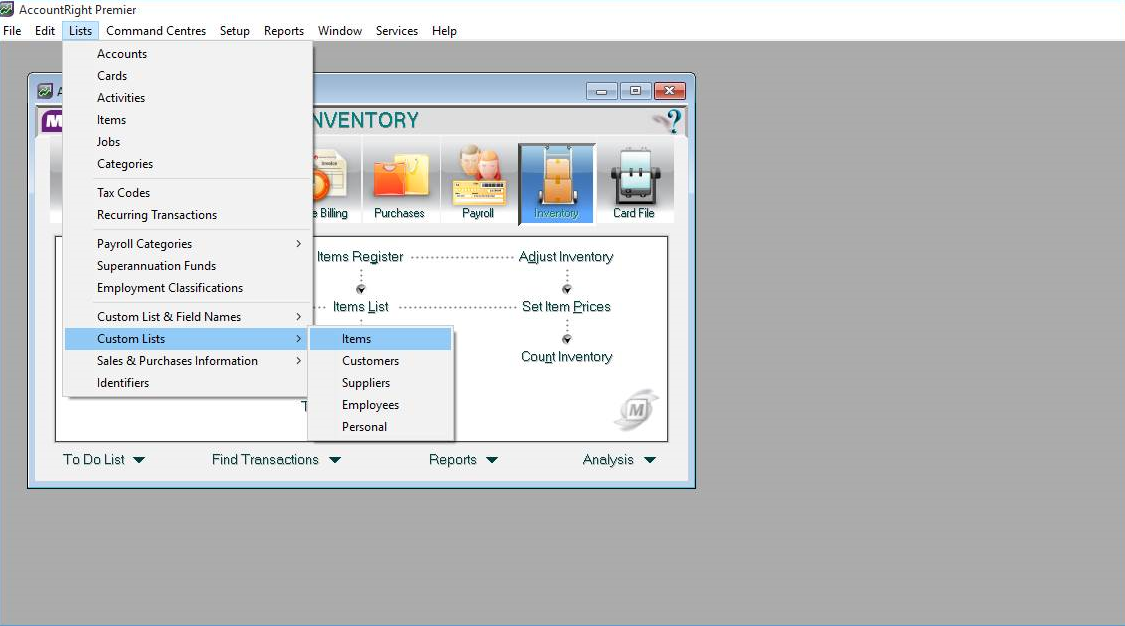Open the Card File command centre icon
Viewport: 1125px width, 626px height.
[x=634, y=184]
